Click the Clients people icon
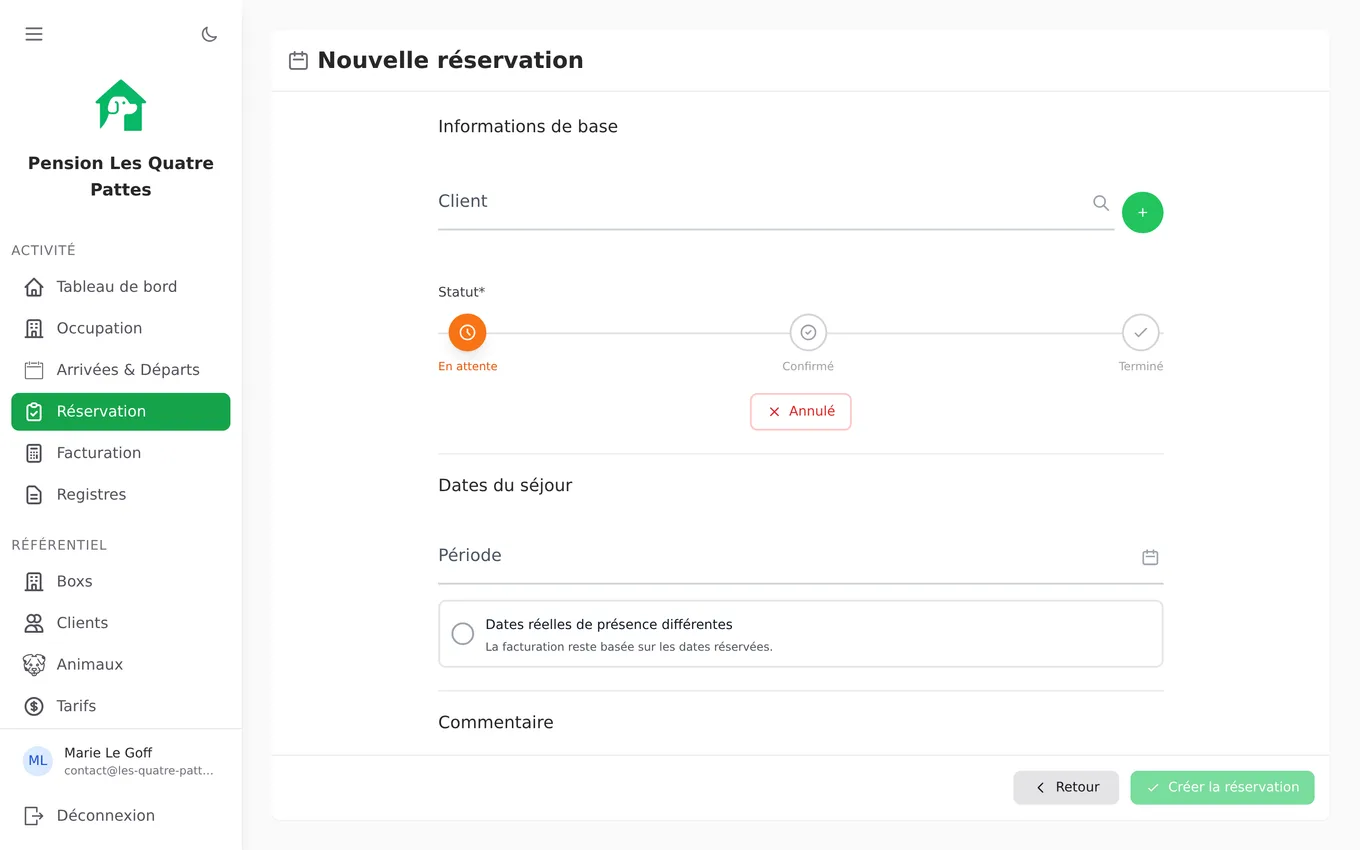The height and width of the screenshot is (850, 1360). point(34,623)
